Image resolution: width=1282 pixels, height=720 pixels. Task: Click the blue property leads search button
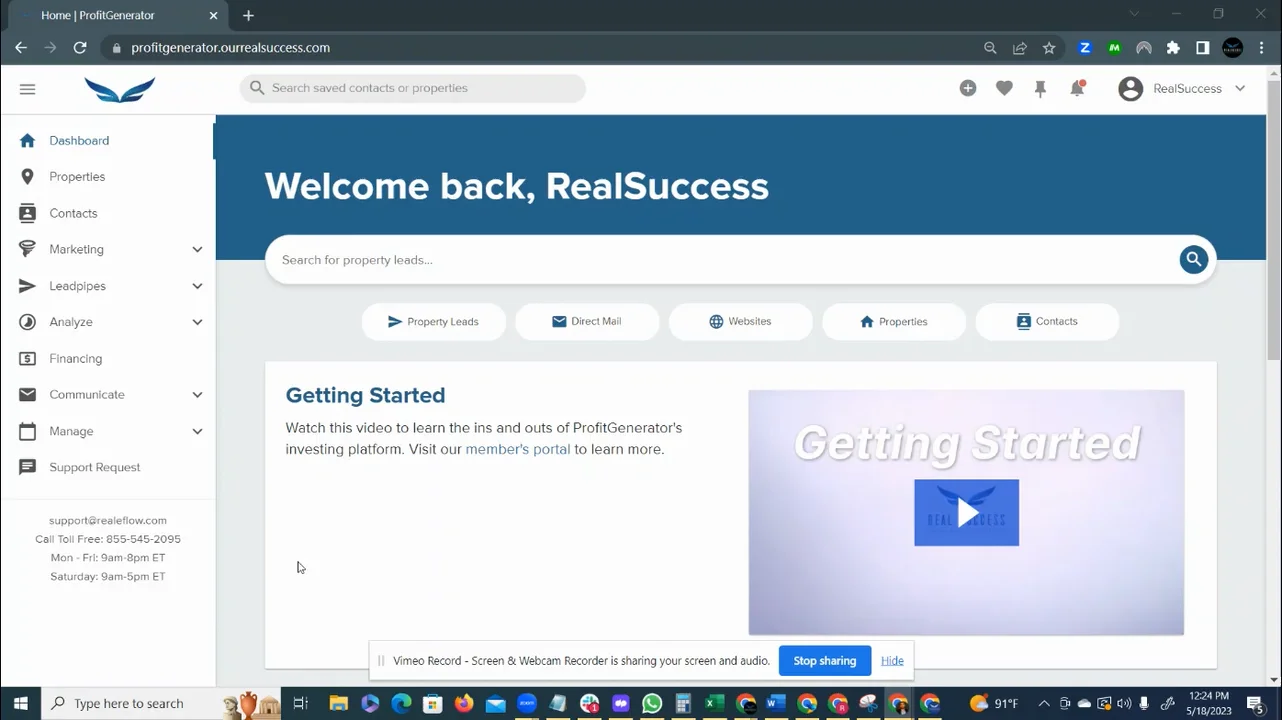[x=1193, y=260]
